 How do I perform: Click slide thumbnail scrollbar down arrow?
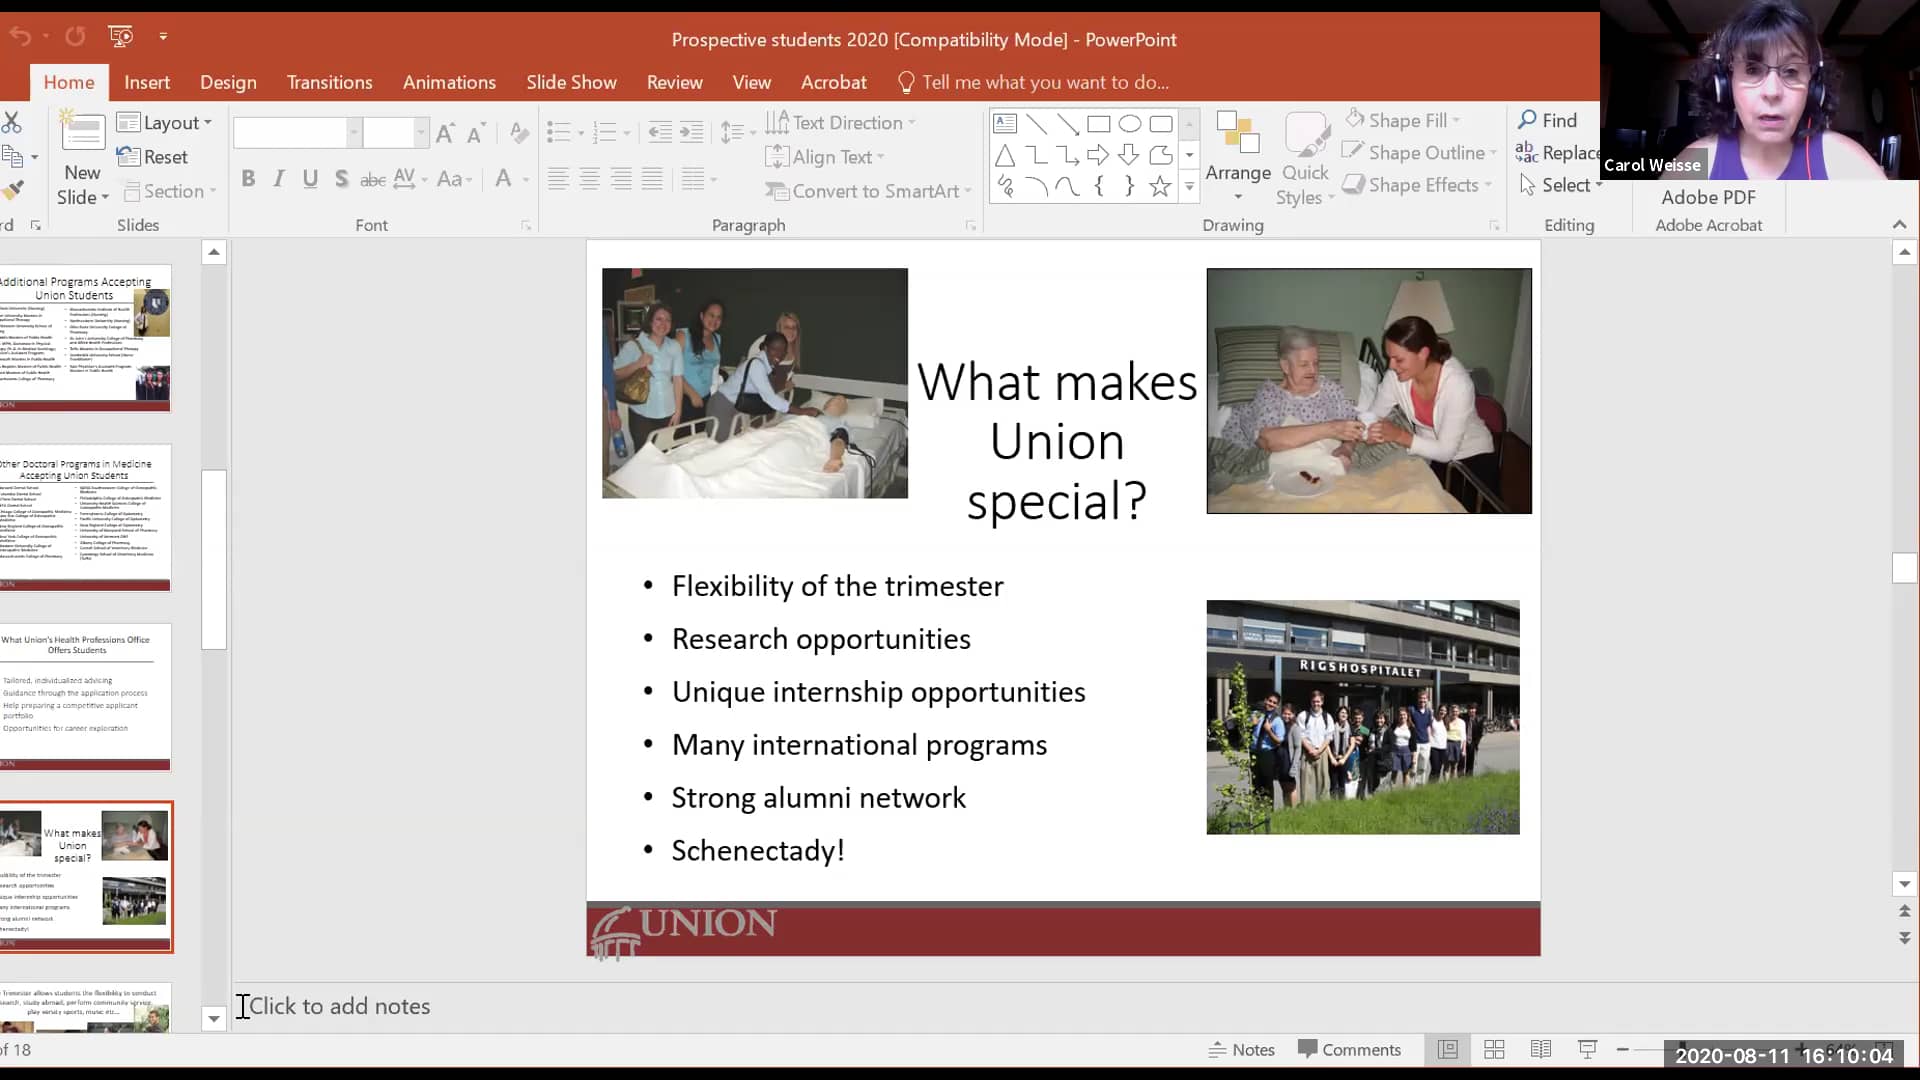tap(213, 1019)
